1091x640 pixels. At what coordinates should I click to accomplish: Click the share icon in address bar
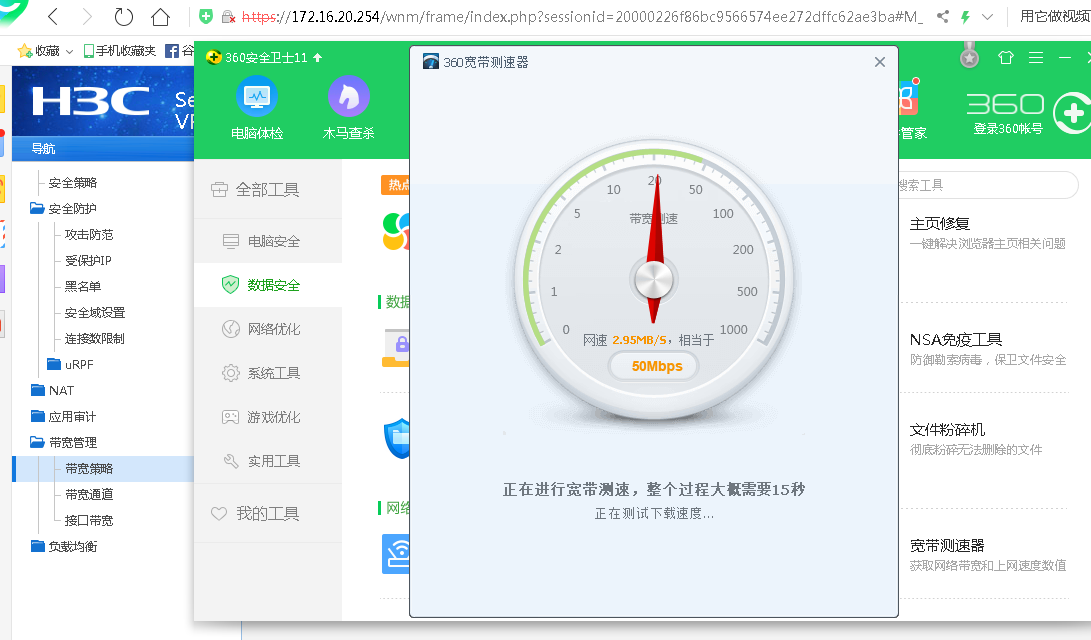942,16
